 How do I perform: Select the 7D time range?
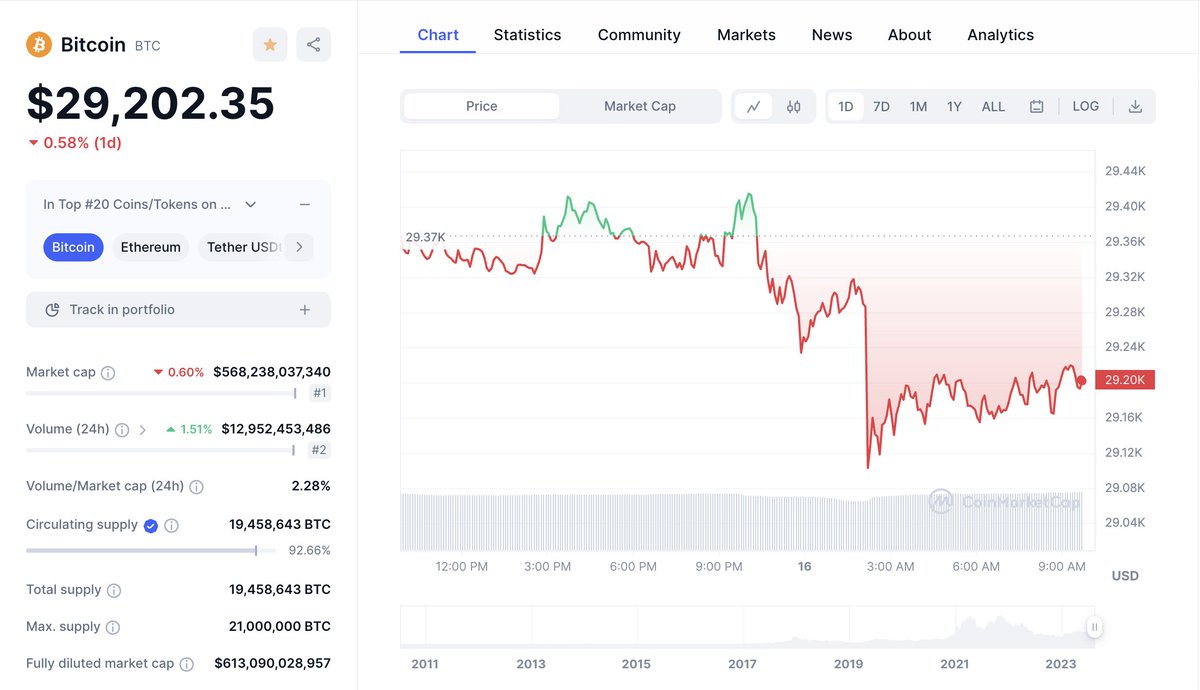coord(881,106)
